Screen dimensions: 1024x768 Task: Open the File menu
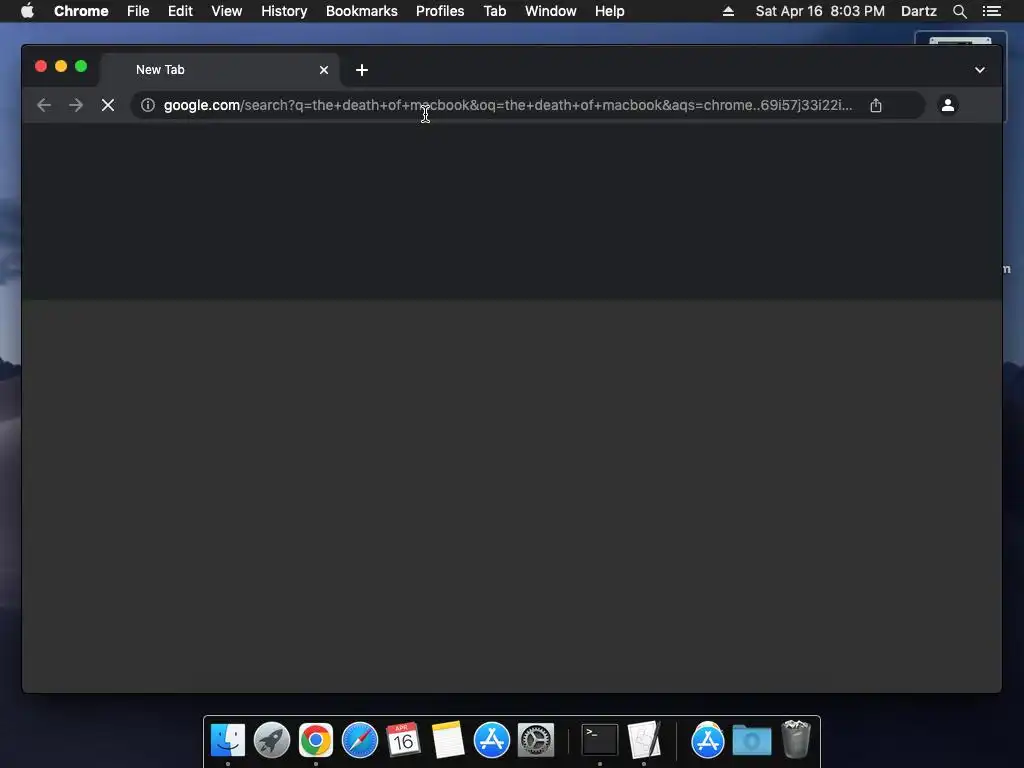pyautogui.click(x=138, y=11)
